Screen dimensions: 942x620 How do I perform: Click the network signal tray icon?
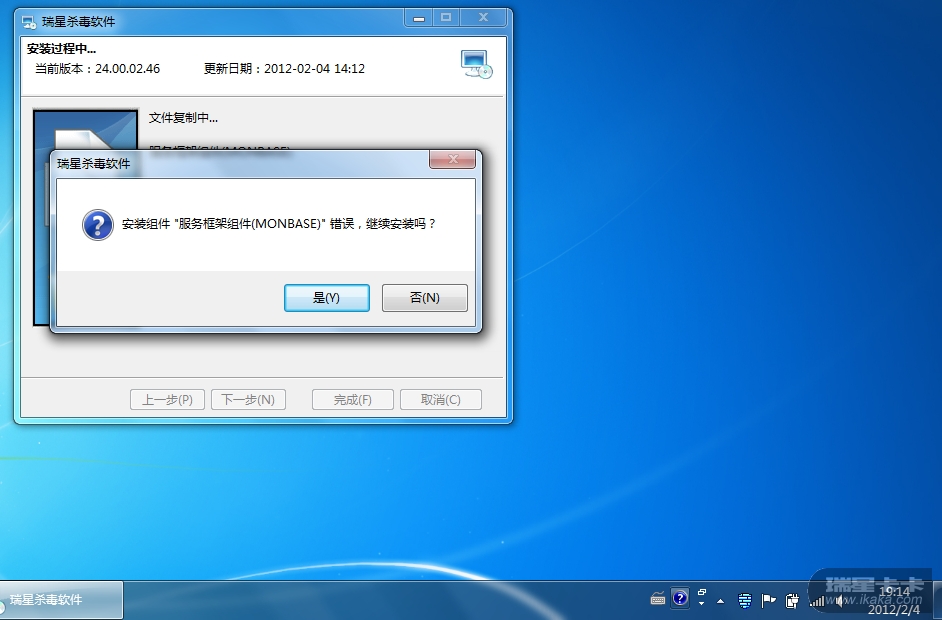point(817,600)
